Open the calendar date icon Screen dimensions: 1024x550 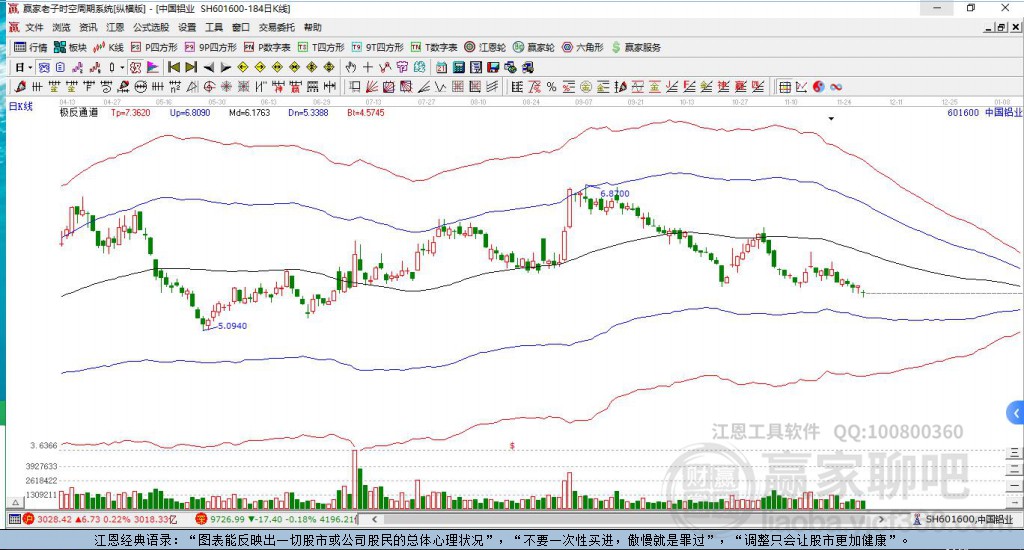pyautogui.click(x=441, y=67)
